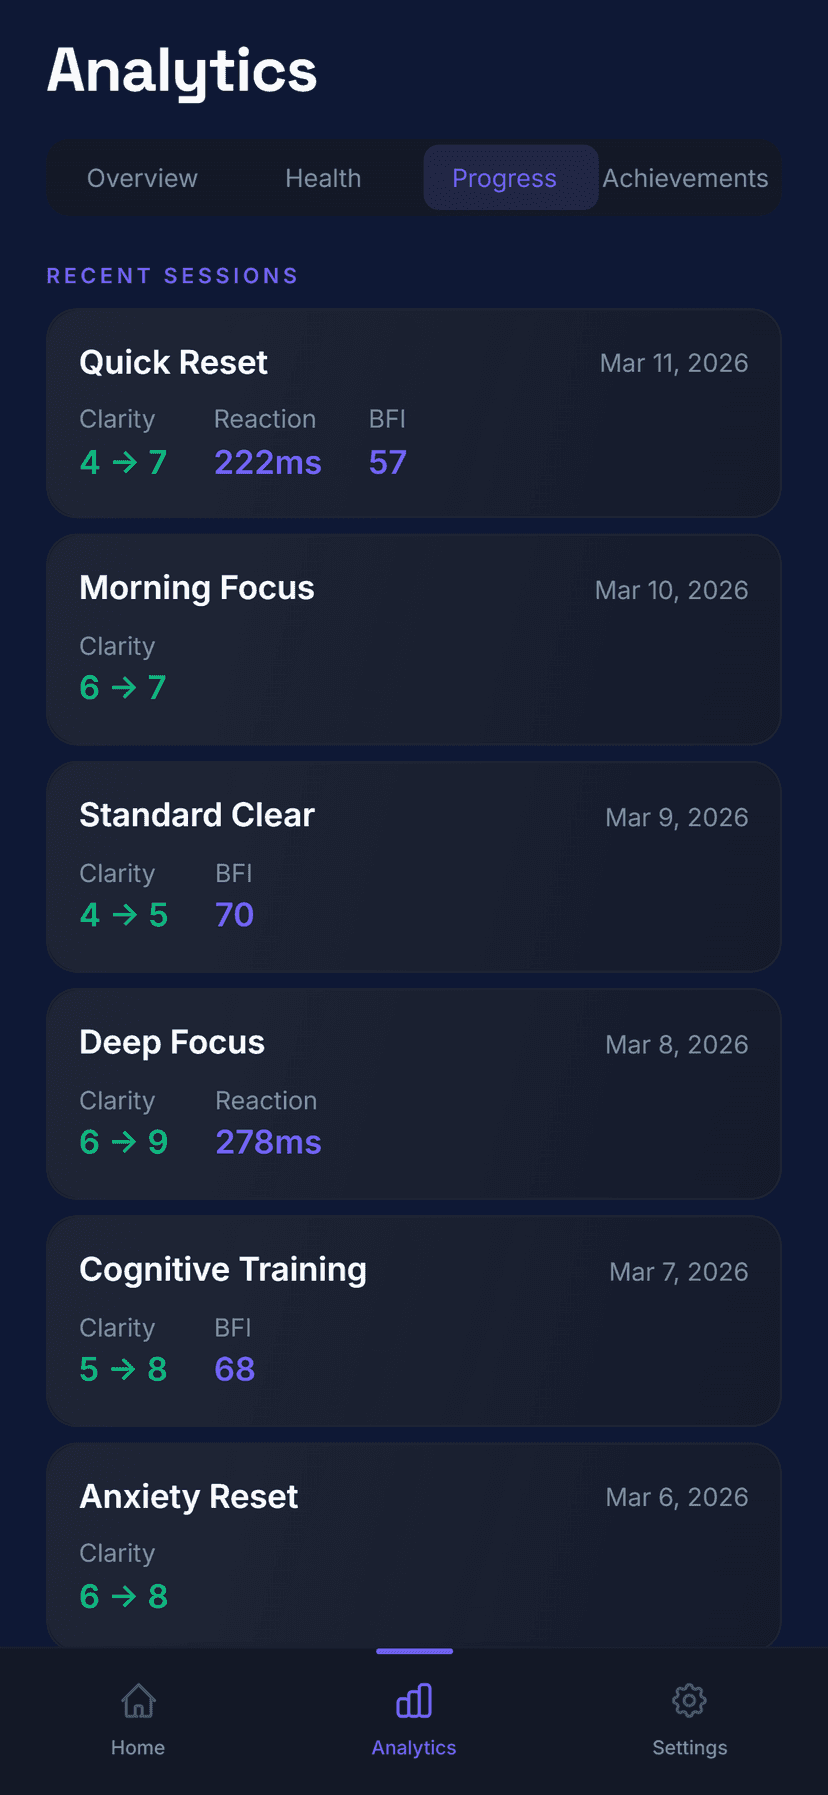This screenshot has height=1795, width=828.
Task: Tap the clarity change 5 to 8 value
Action: pos(123,1369)
